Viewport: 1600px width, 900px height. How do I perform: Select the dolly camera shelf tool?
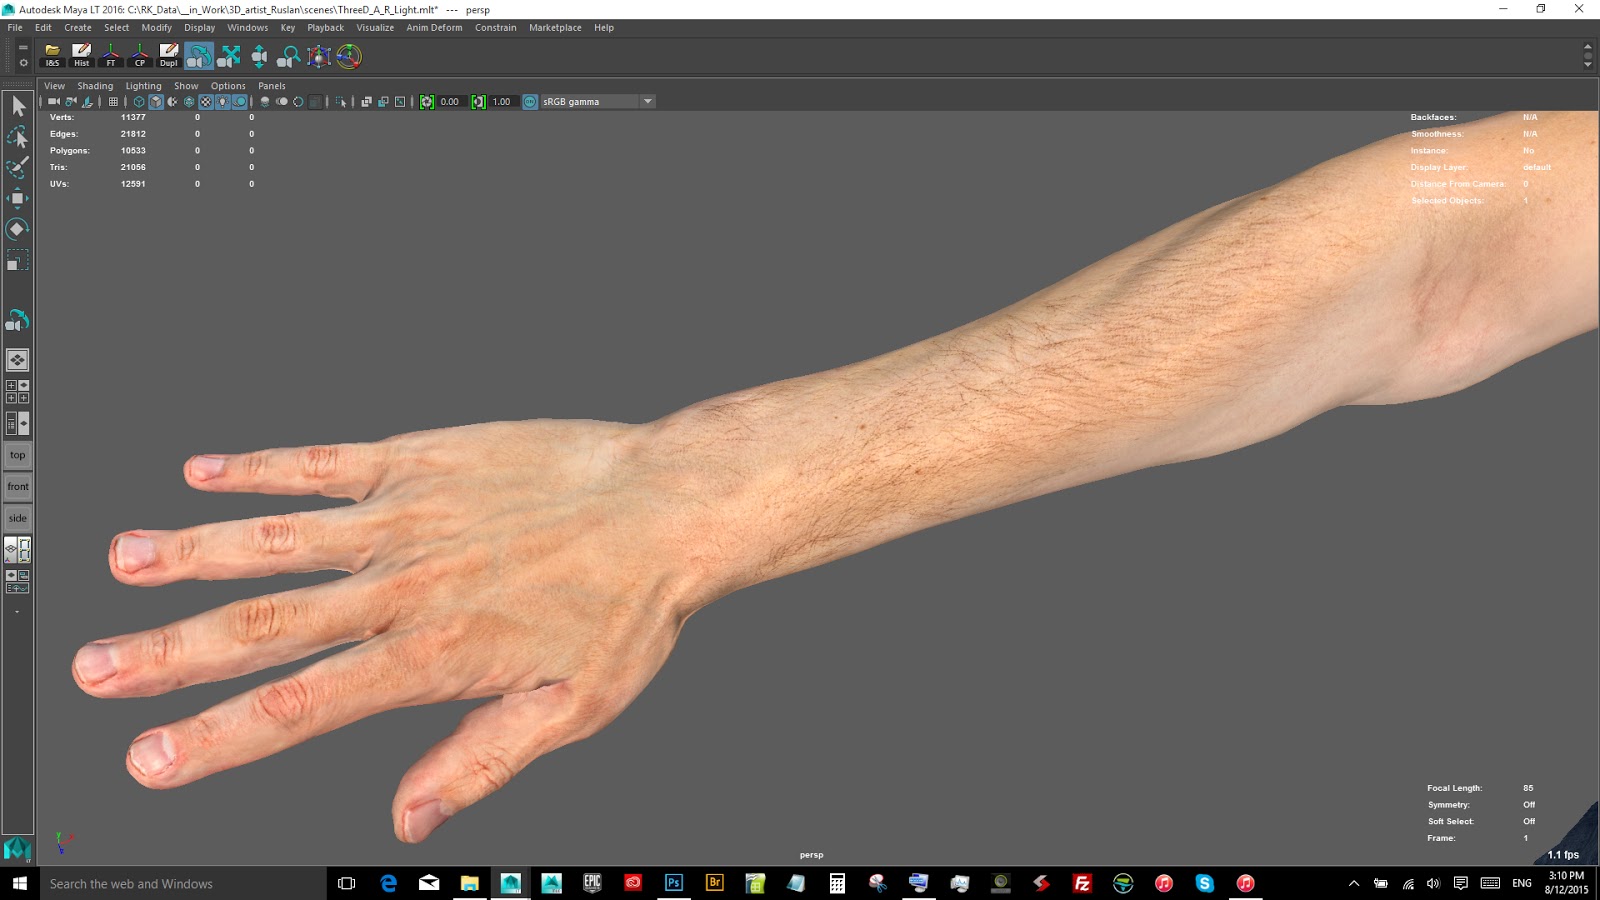click(x=259, y=56)
